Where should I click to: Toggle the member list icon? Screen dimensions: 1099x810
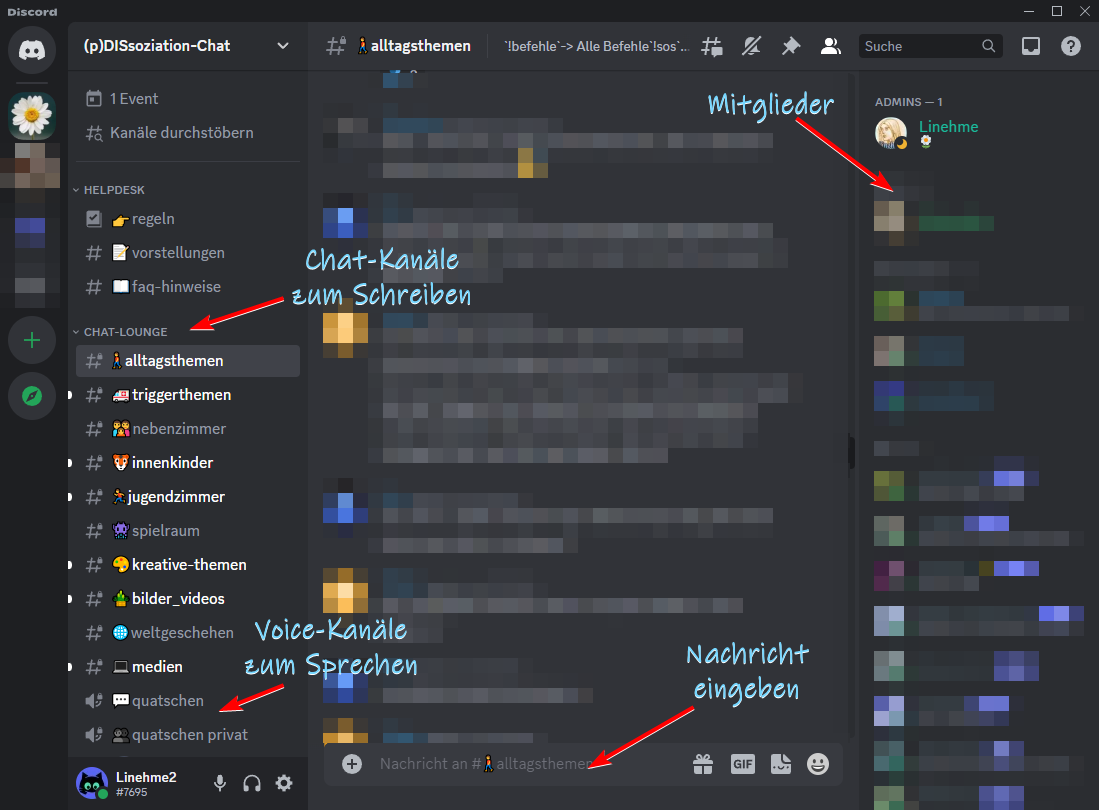831,46
